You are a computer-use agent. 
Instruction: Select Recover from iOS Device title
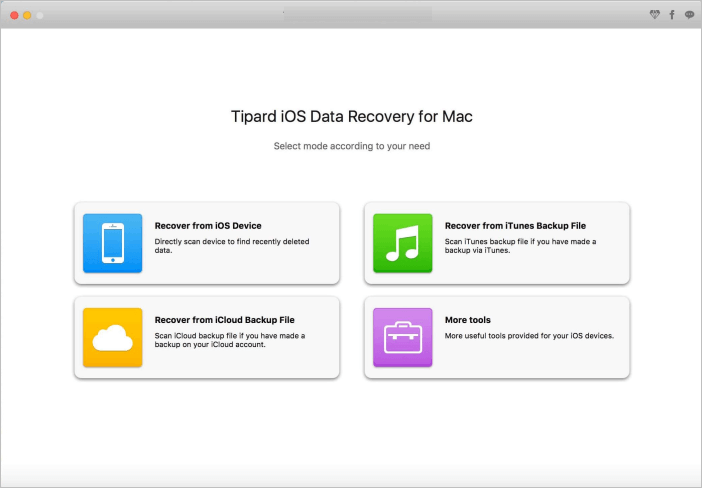click(x=208, y=226)
